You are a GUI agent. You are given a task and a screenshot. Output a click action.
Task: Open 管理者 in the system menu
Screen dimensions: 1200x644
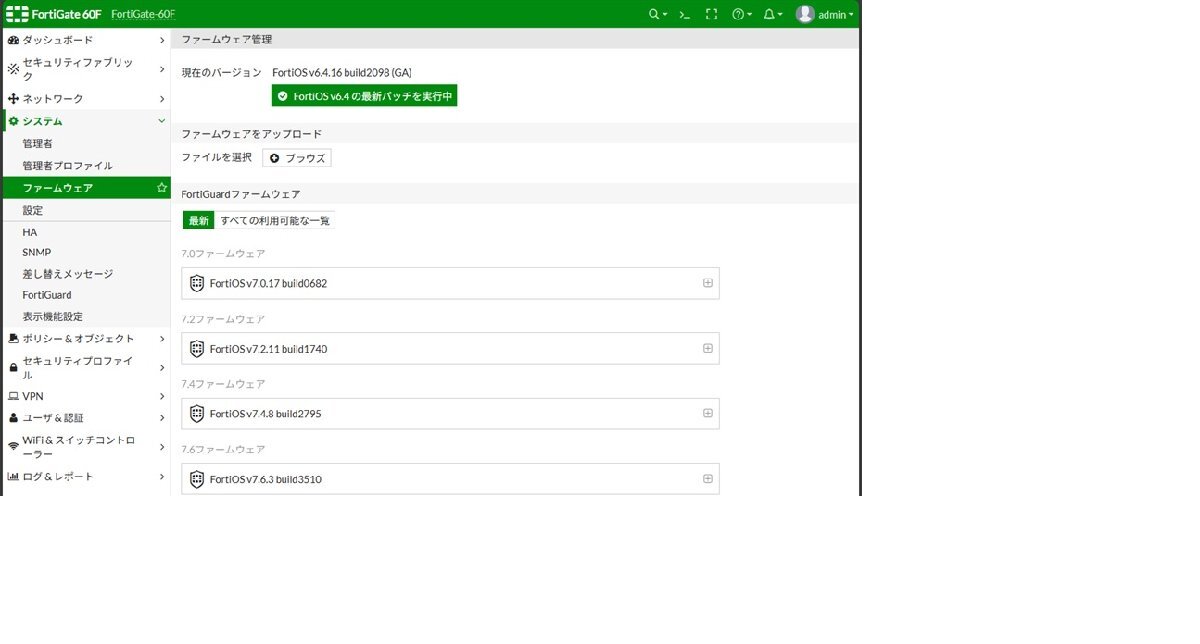tap(86, 144)
